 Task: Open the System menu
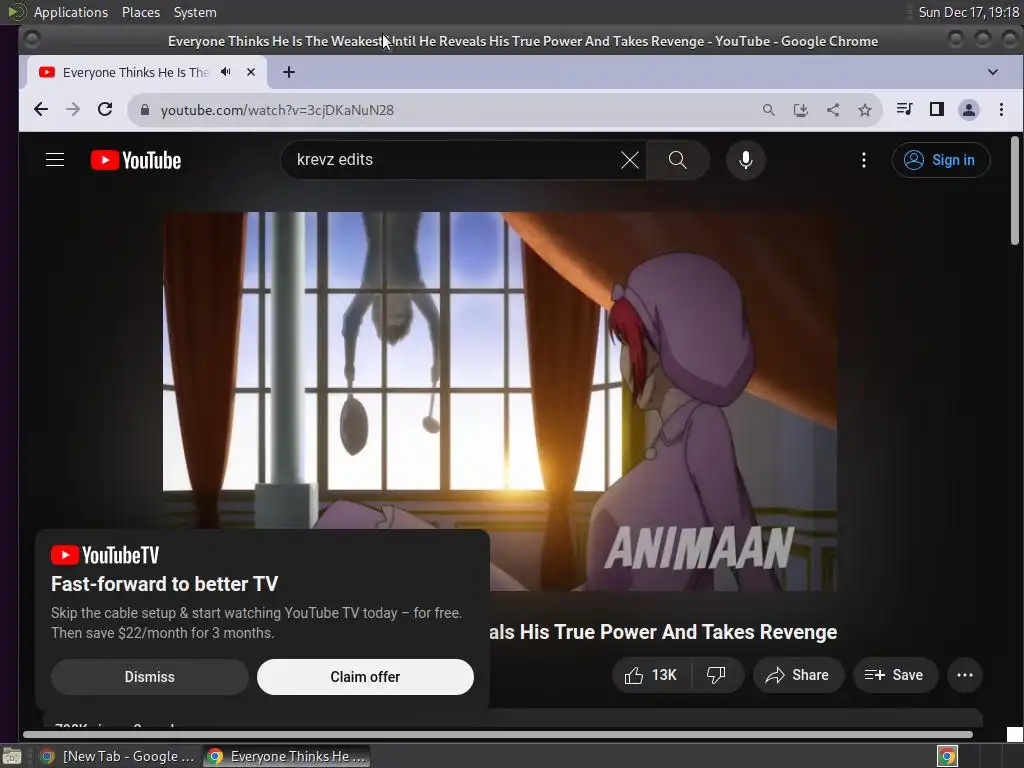tap(195, 12)
